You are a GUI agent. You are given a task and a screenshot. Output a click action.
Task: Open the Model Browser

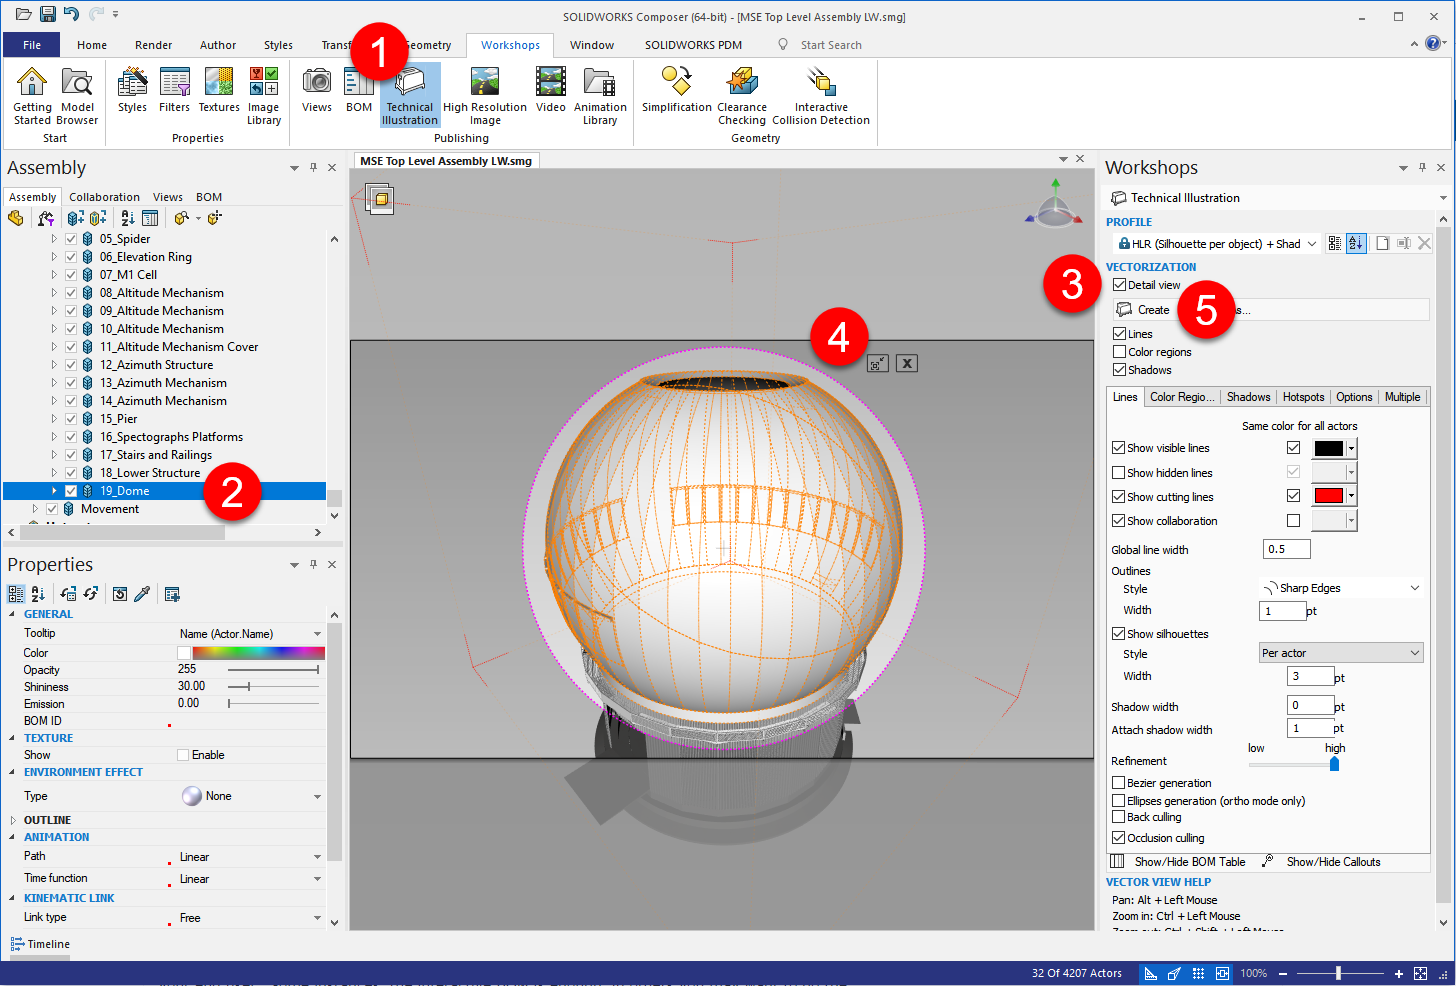coord(78,95)
